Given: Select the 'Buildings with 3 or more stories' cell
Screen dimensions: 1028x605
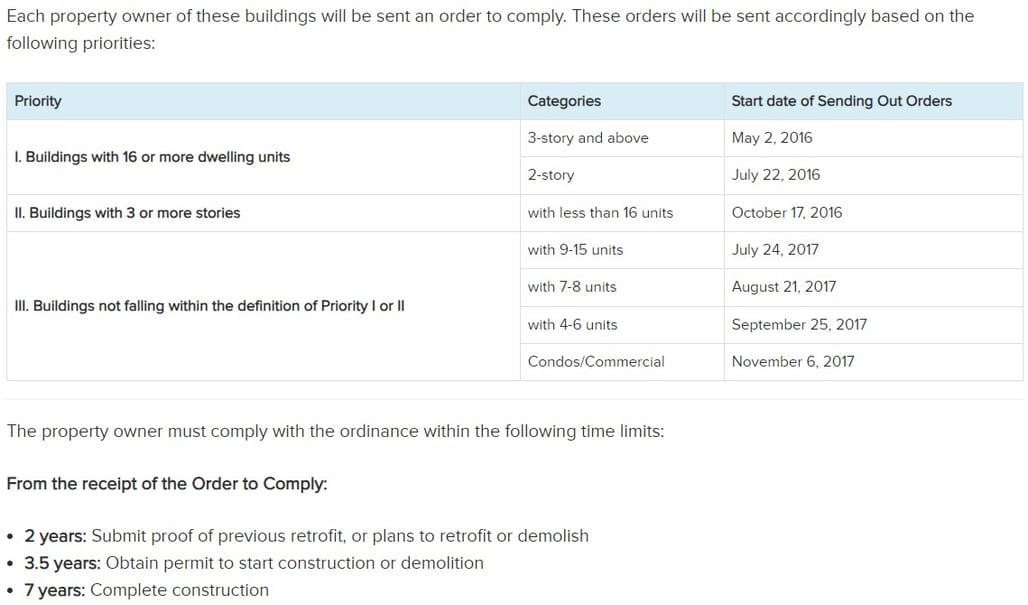Looking at the screenshot, I should coord(263,213).
